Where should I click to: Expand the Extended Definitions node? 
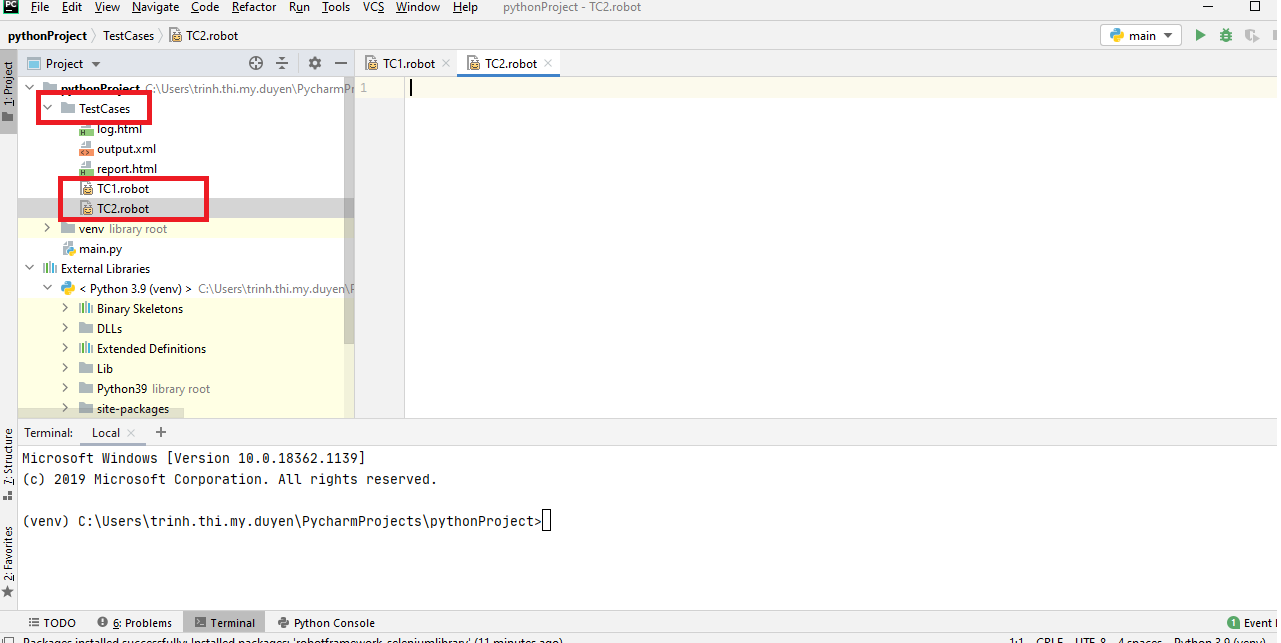(65, 348)
